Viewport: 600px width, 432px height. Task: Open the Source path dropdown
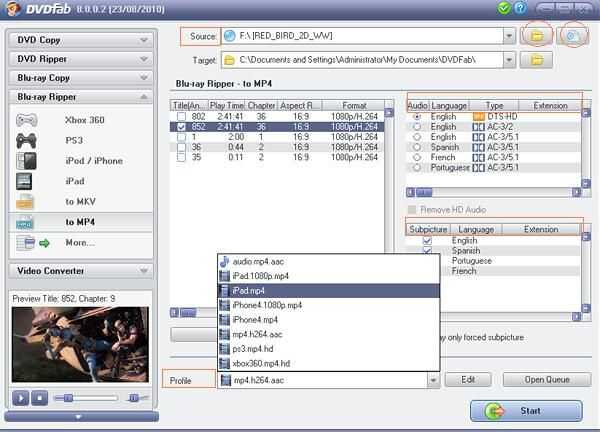(509, 36)
